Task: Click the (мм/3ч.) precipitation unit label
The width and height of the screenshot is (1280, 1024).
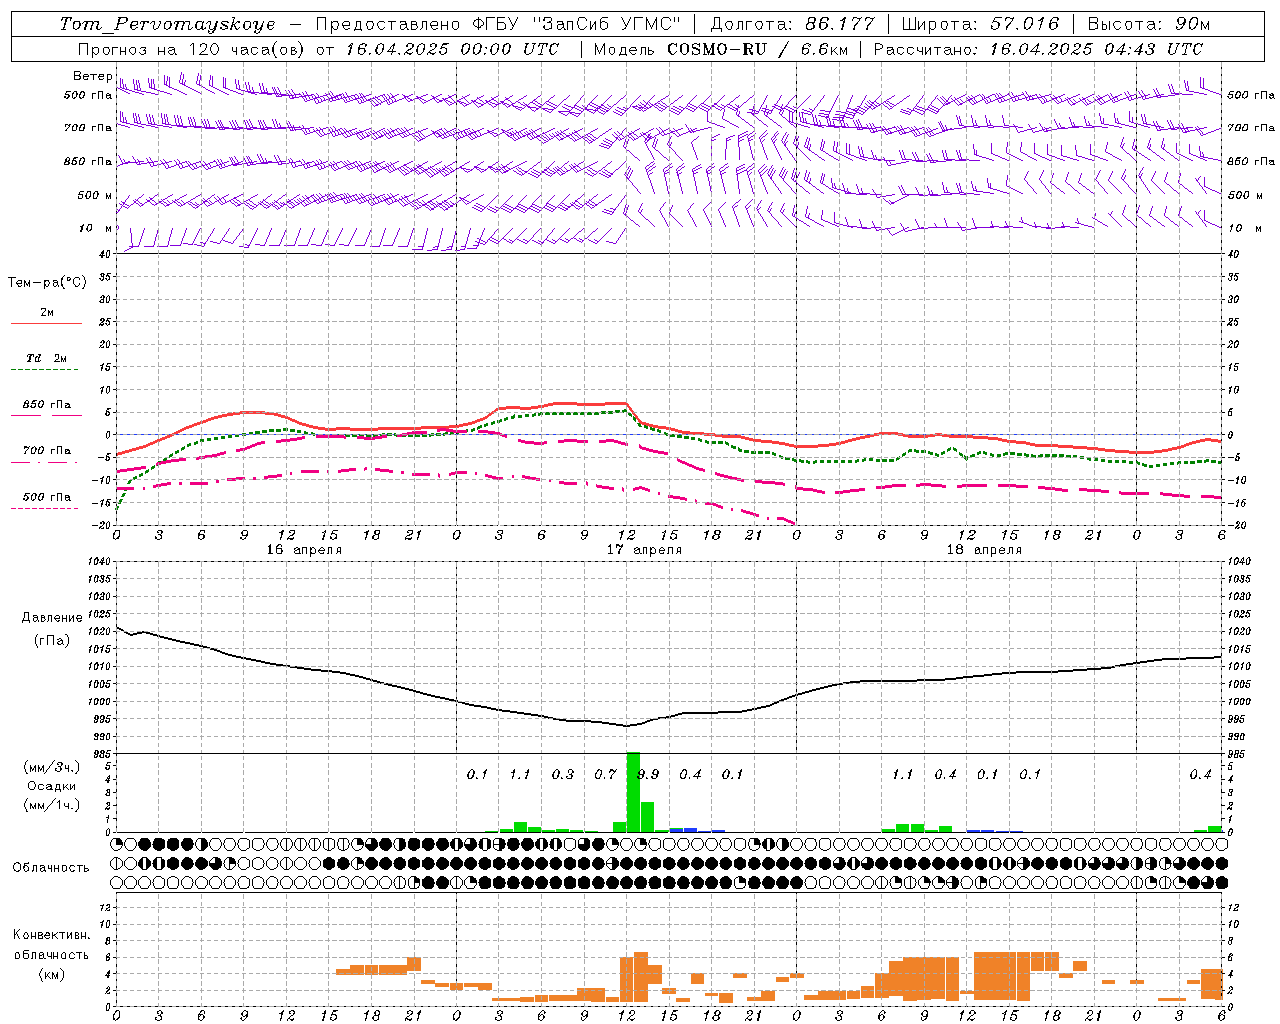Action: (x=50, y=767)
